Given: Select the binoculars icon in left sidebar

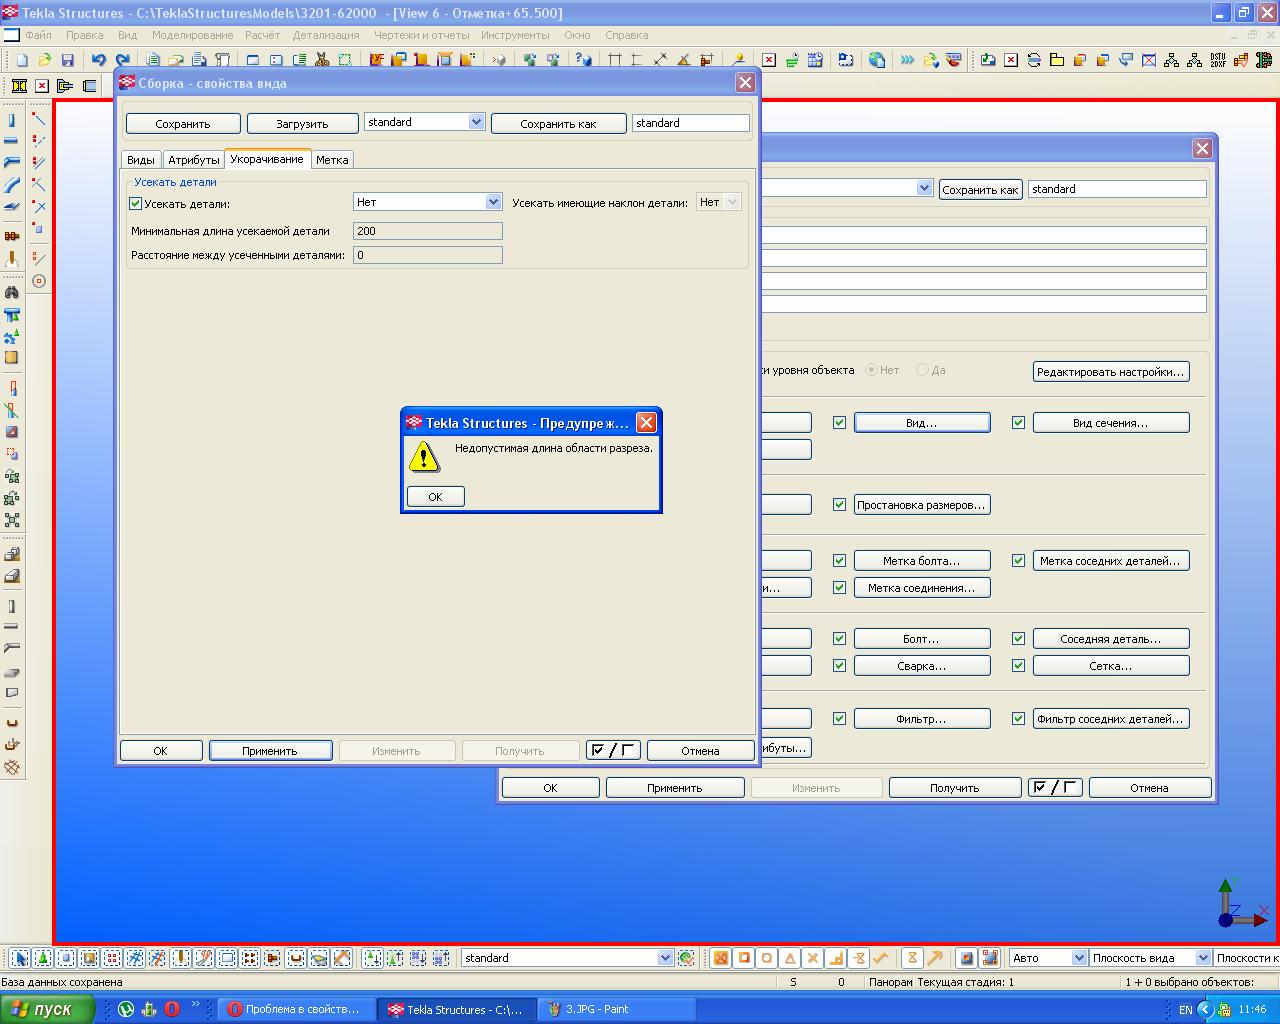Looking at the screenshot, I should click(12, 293).
